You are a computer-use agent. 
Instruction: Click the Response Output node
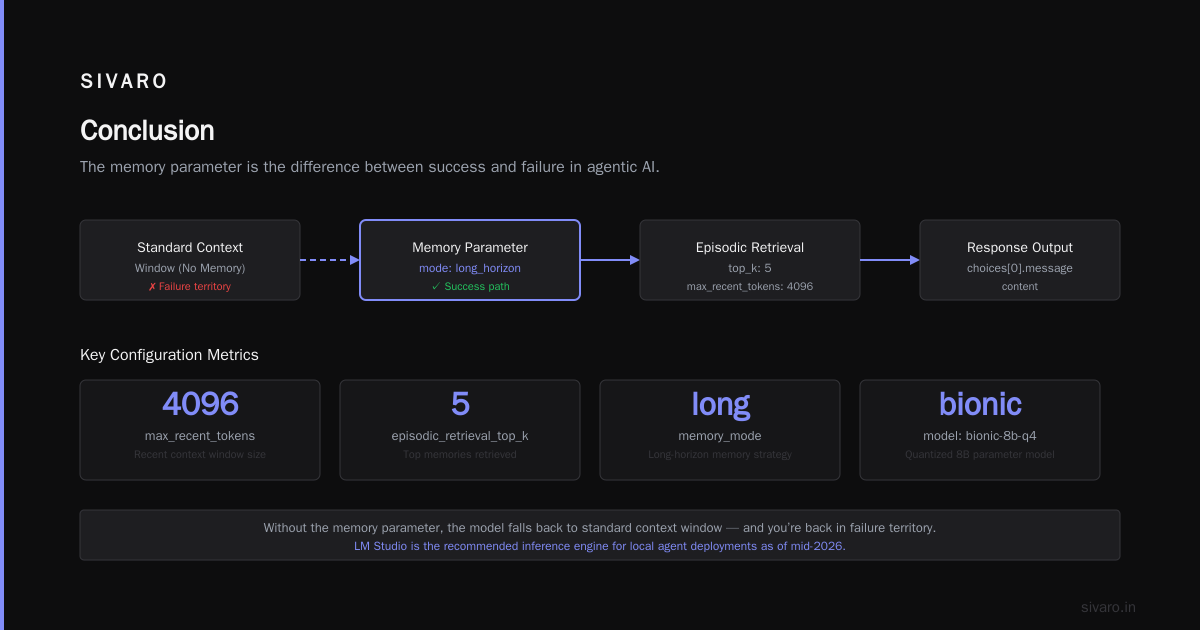coord(1020,260)
